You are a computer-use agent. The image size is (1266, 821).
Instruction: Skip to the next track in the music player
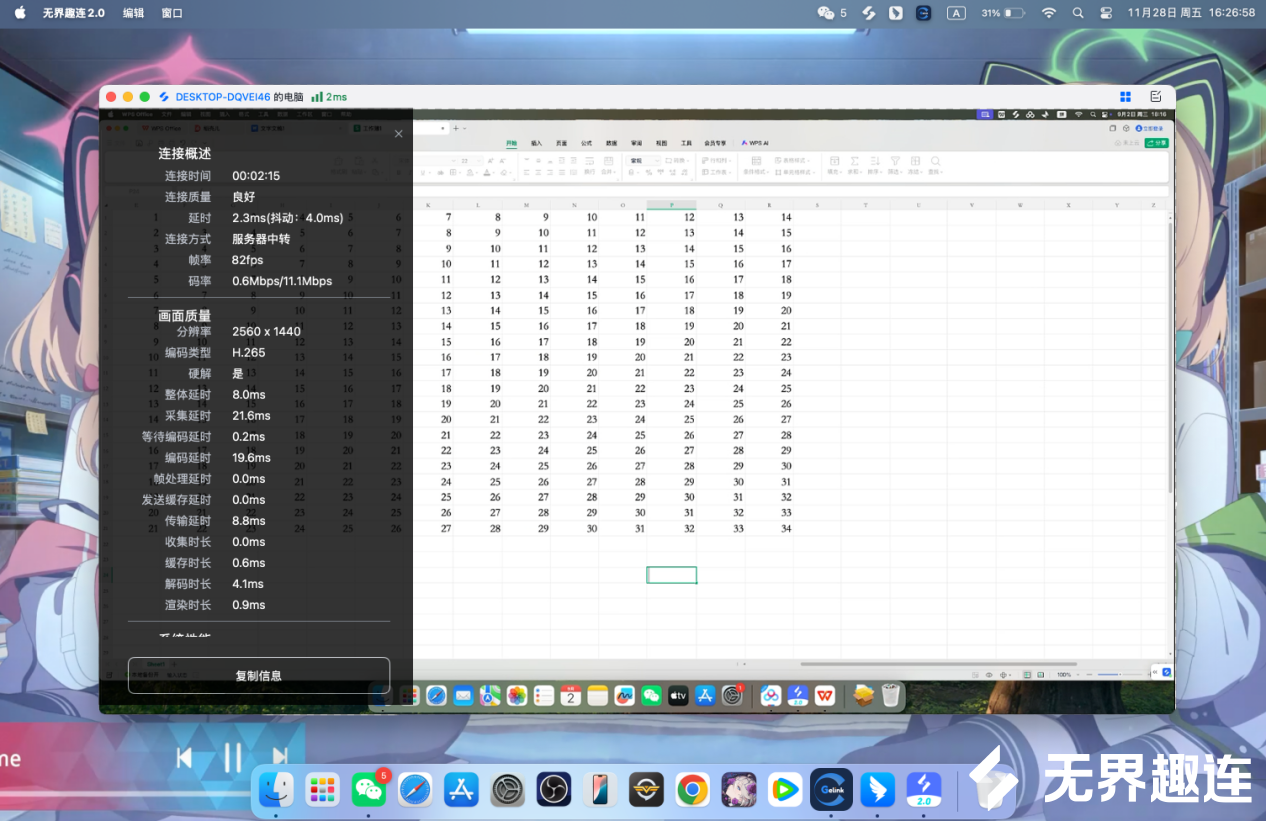point(281,757)
